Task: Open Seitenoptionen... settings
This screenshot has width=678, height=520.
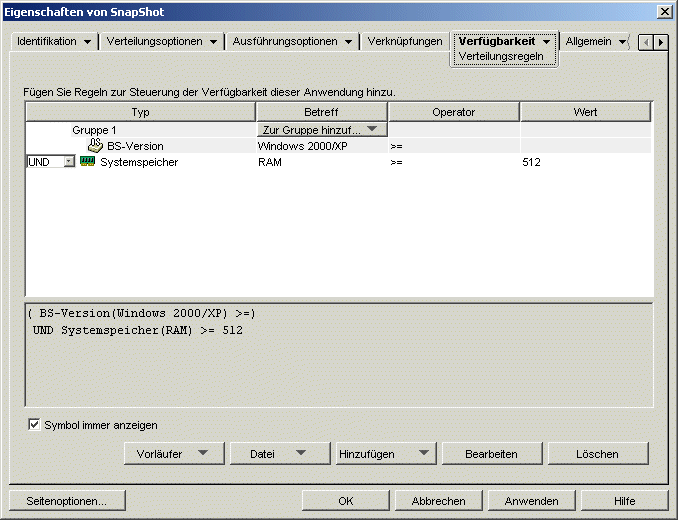Action: coord(66,501)
